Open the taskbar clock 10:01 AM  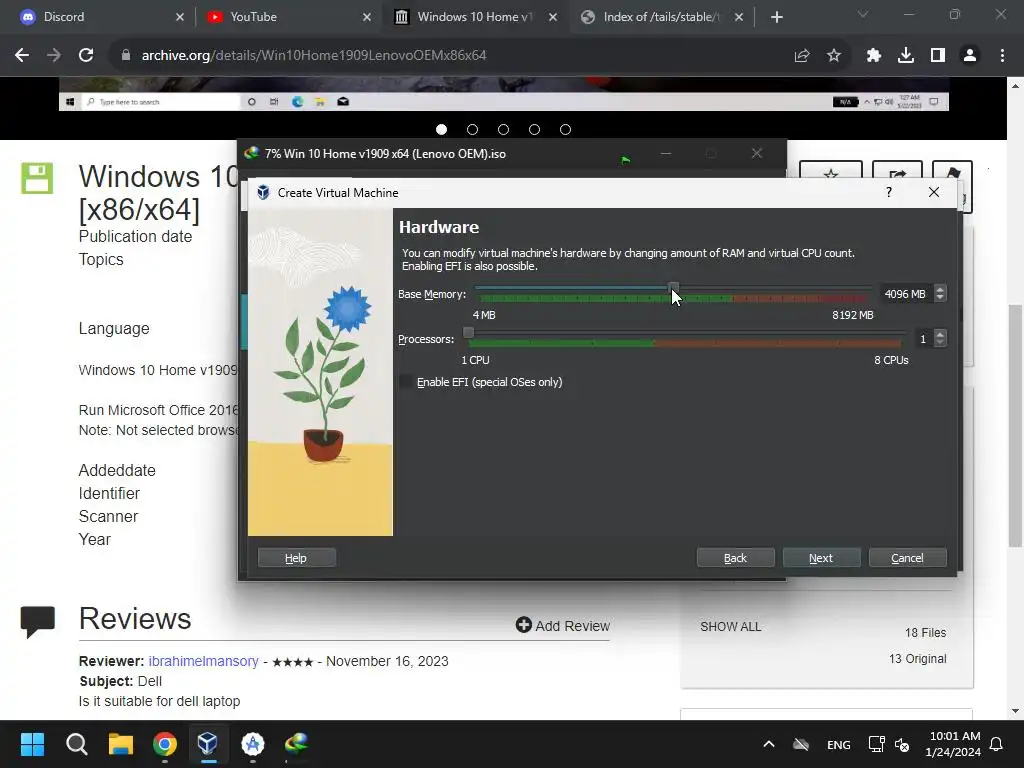[x=953, y=744]
